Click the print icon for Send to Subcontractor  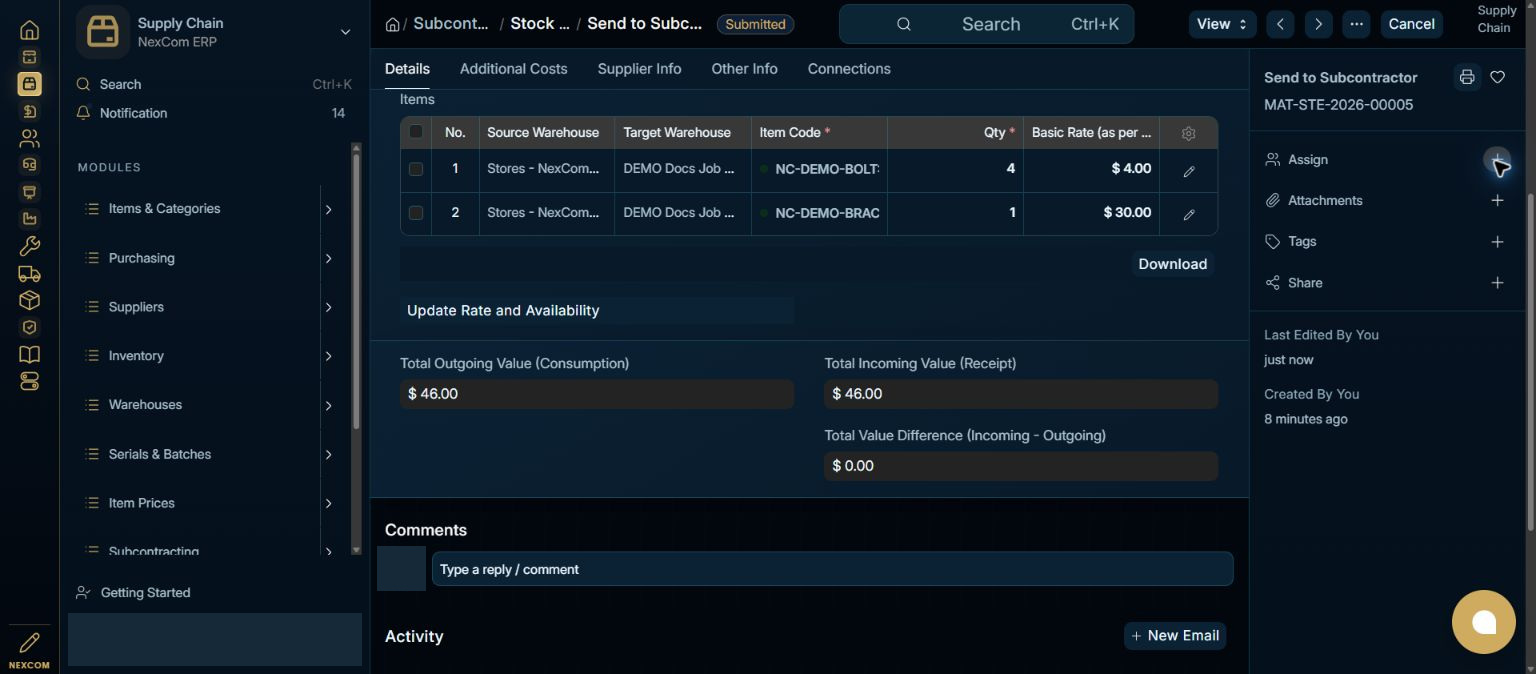(x=1467, y=77)
